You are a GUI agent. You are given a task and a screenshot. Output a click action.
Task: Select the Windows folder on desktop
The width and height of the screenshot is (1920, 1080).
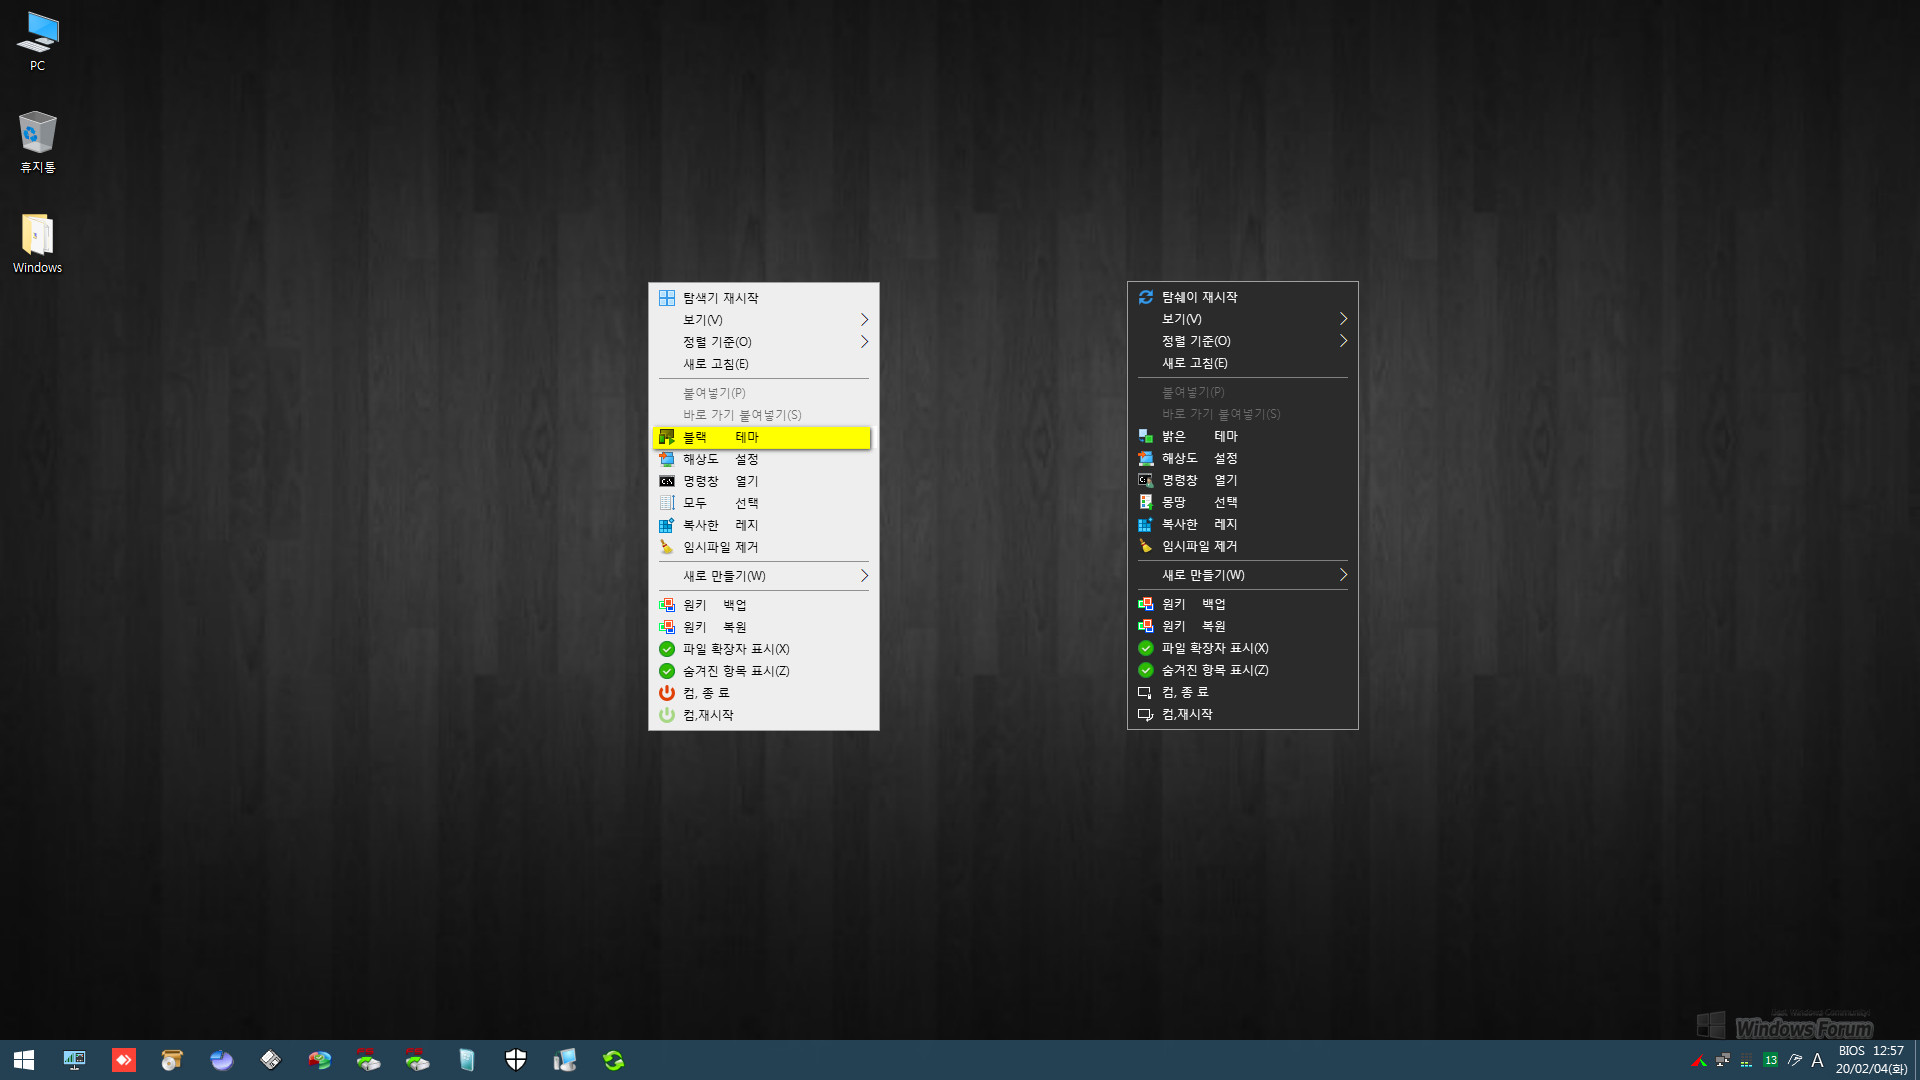(x=38, y=243)
